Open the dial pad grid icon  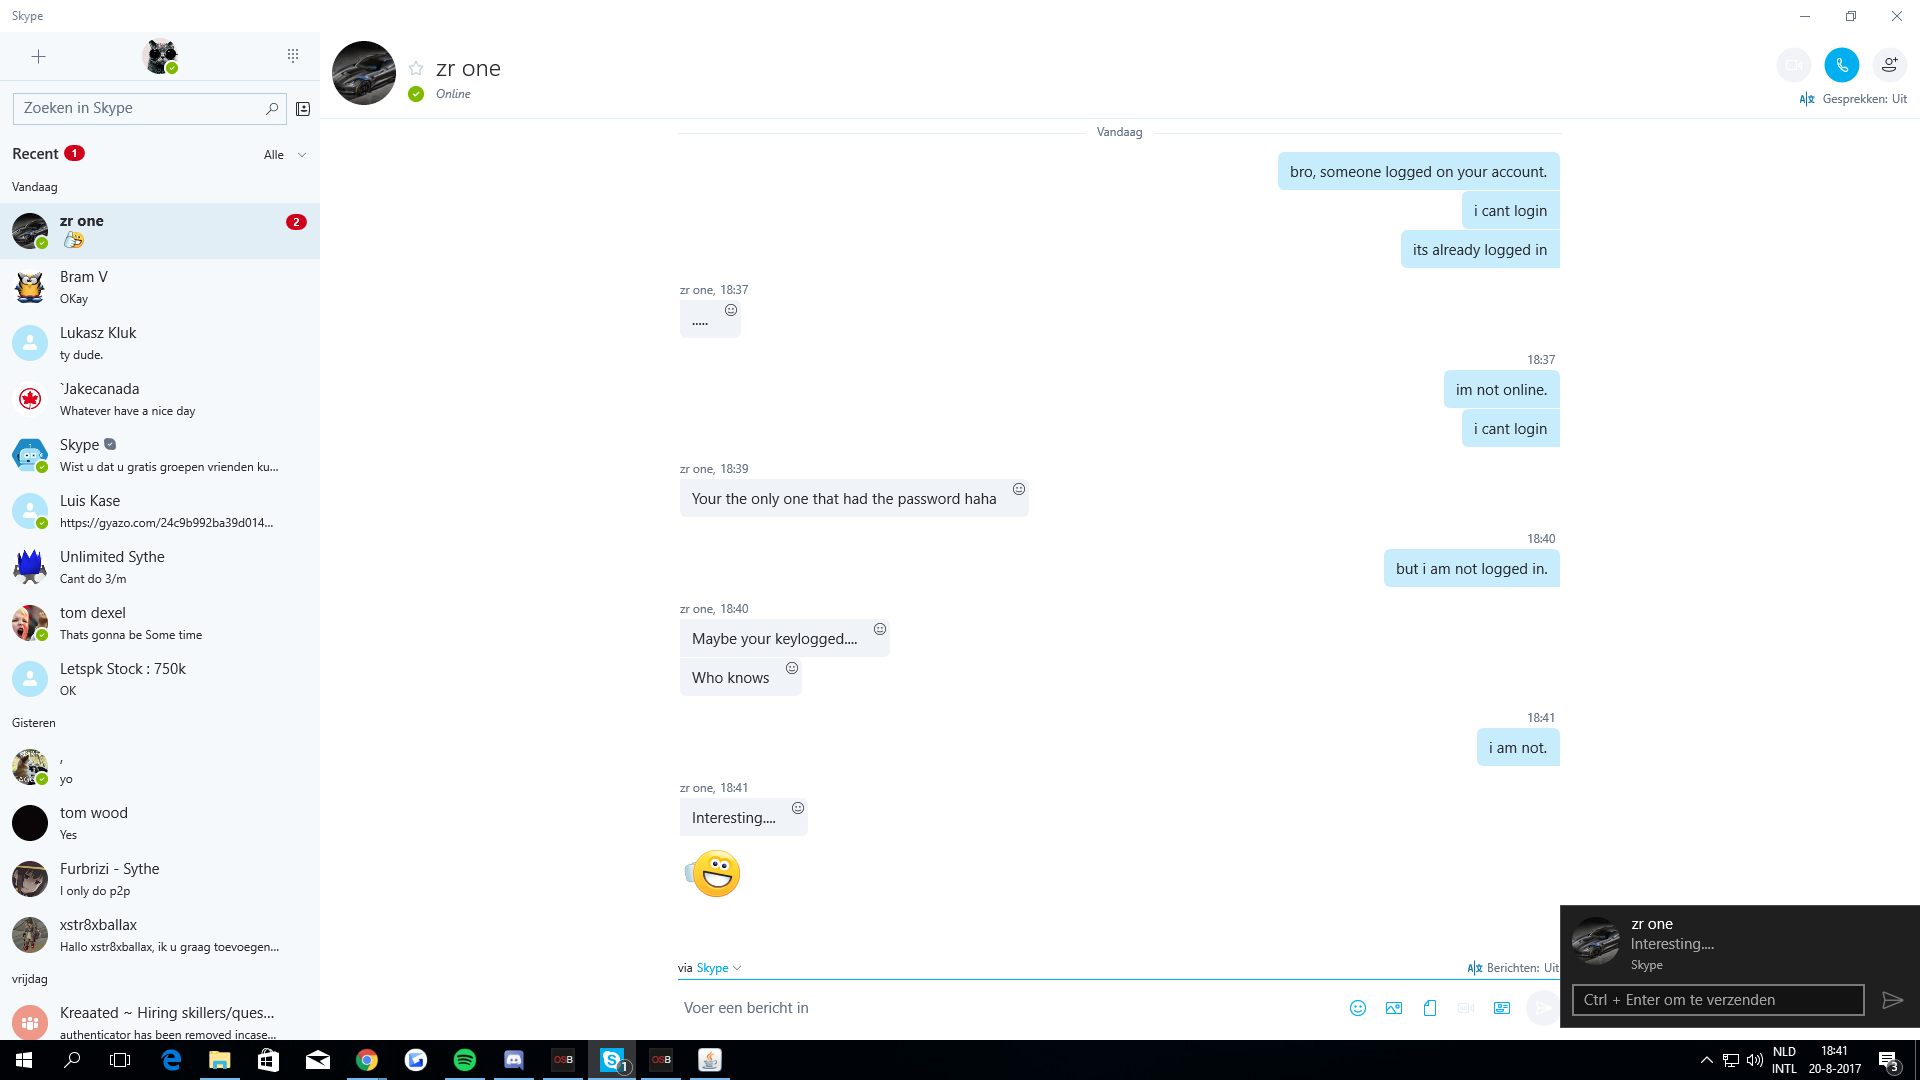pyautogui.click(x=293, y=56)
